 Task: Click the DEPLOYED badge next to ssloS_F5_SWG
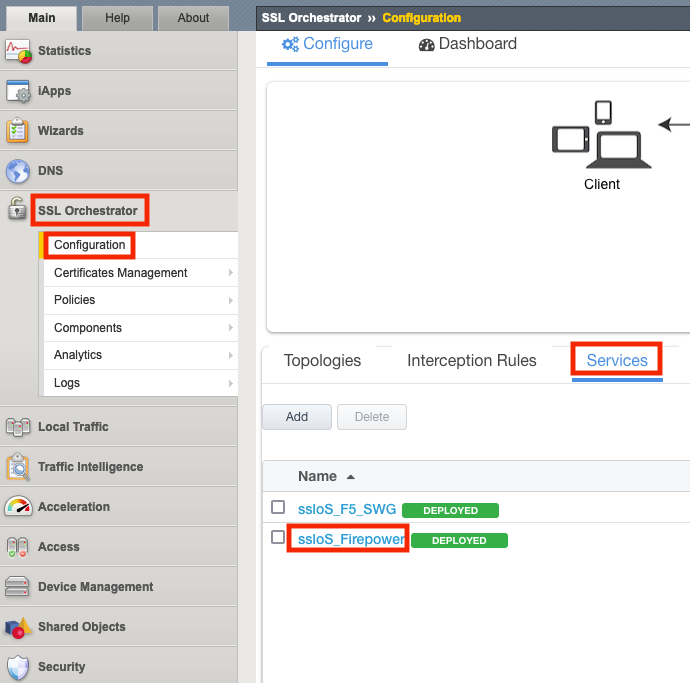pos(450,510)
